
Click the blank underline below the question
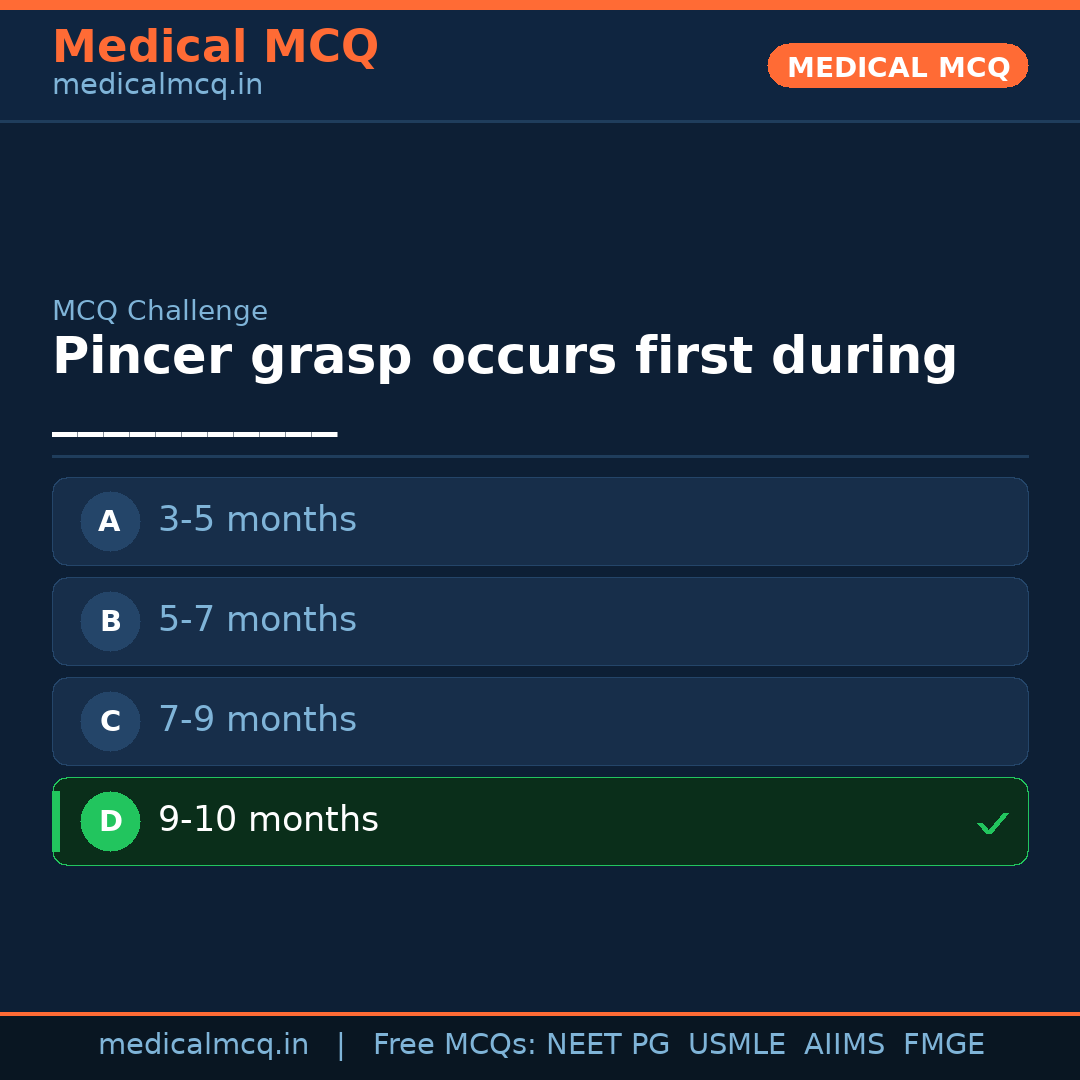pos(195,432)
